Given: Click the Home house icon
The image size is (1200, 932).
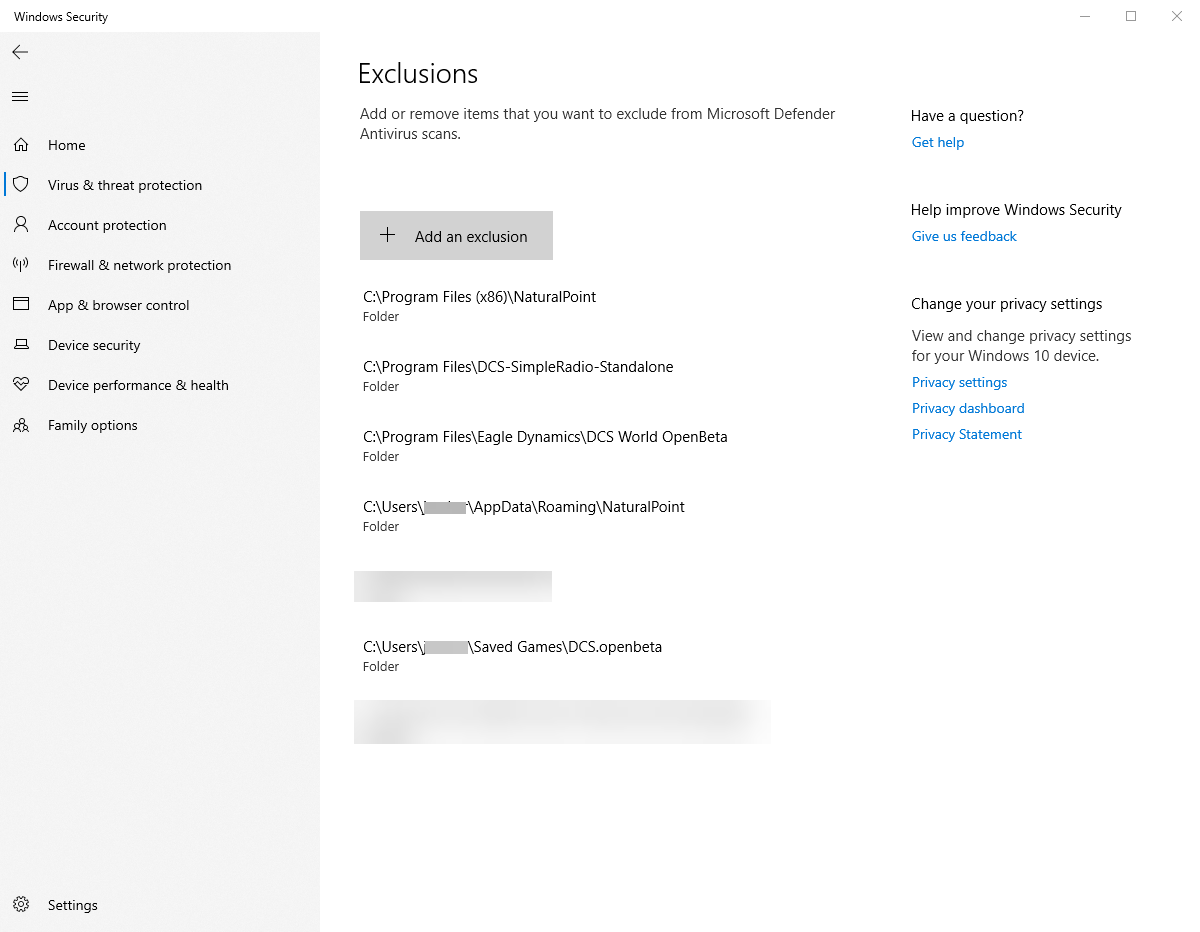Looking at the screenshot, I should coord(21,145).
